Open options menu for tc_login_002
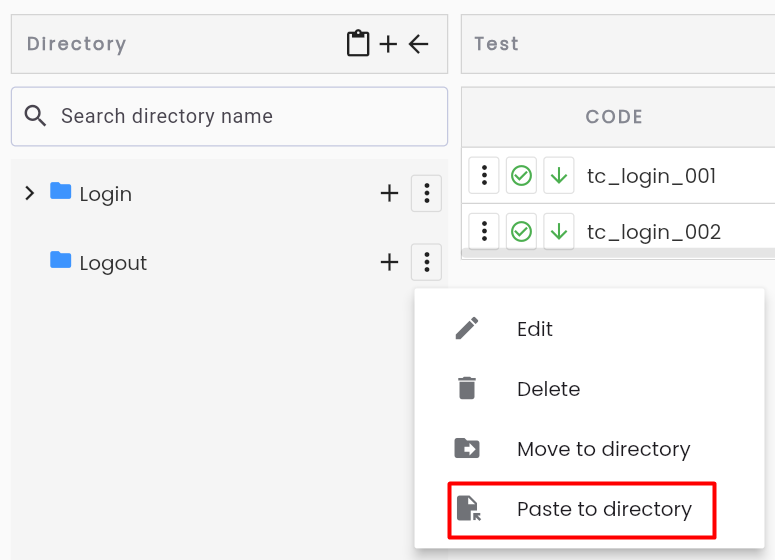Screen dimensions: 775x560 point(484,231)
